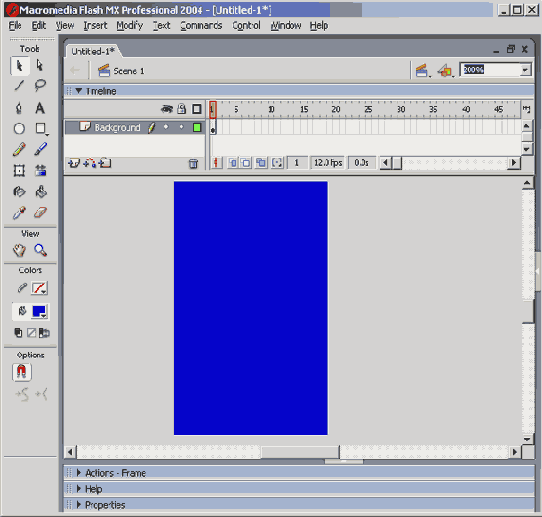Select the Eraser tool

(x=40, y=212)
